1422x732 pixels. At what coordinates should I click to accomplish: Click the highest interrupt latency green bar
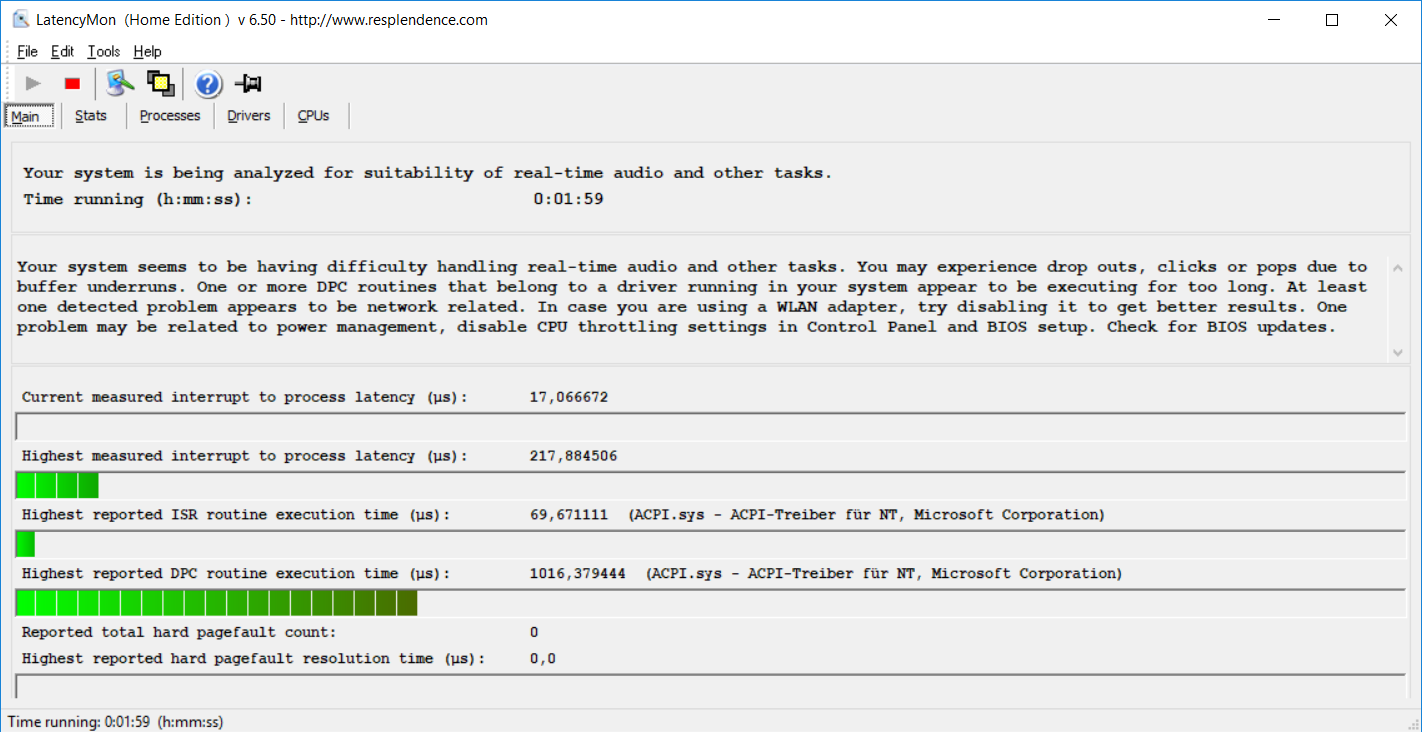pos(57,486)
